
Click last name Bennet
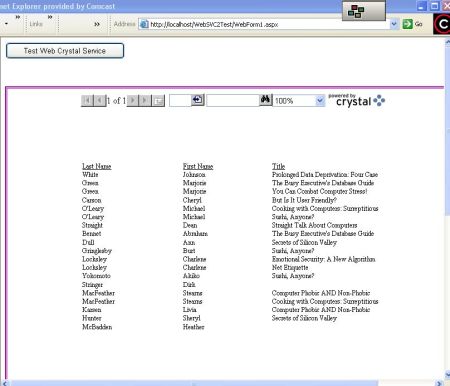point(92,234)
